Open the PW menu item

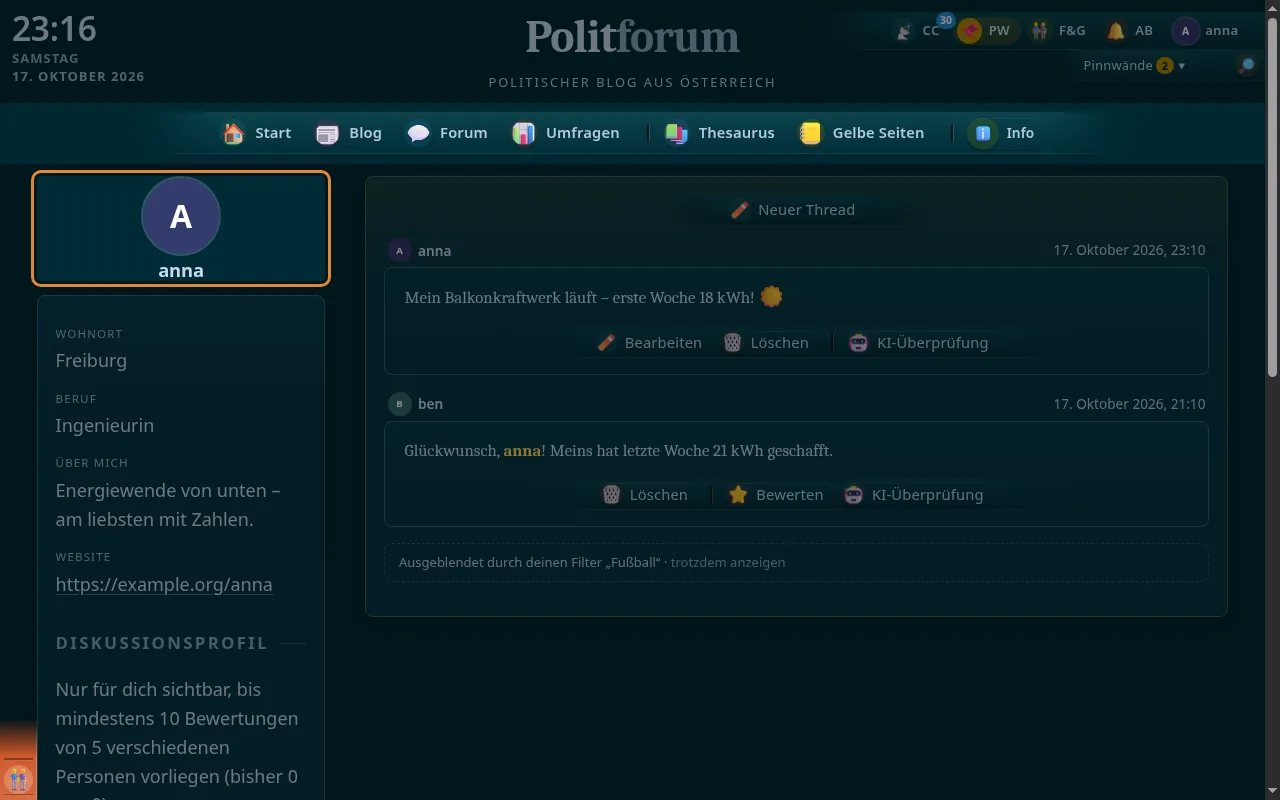pyautogui.click(x=984, y=31)
